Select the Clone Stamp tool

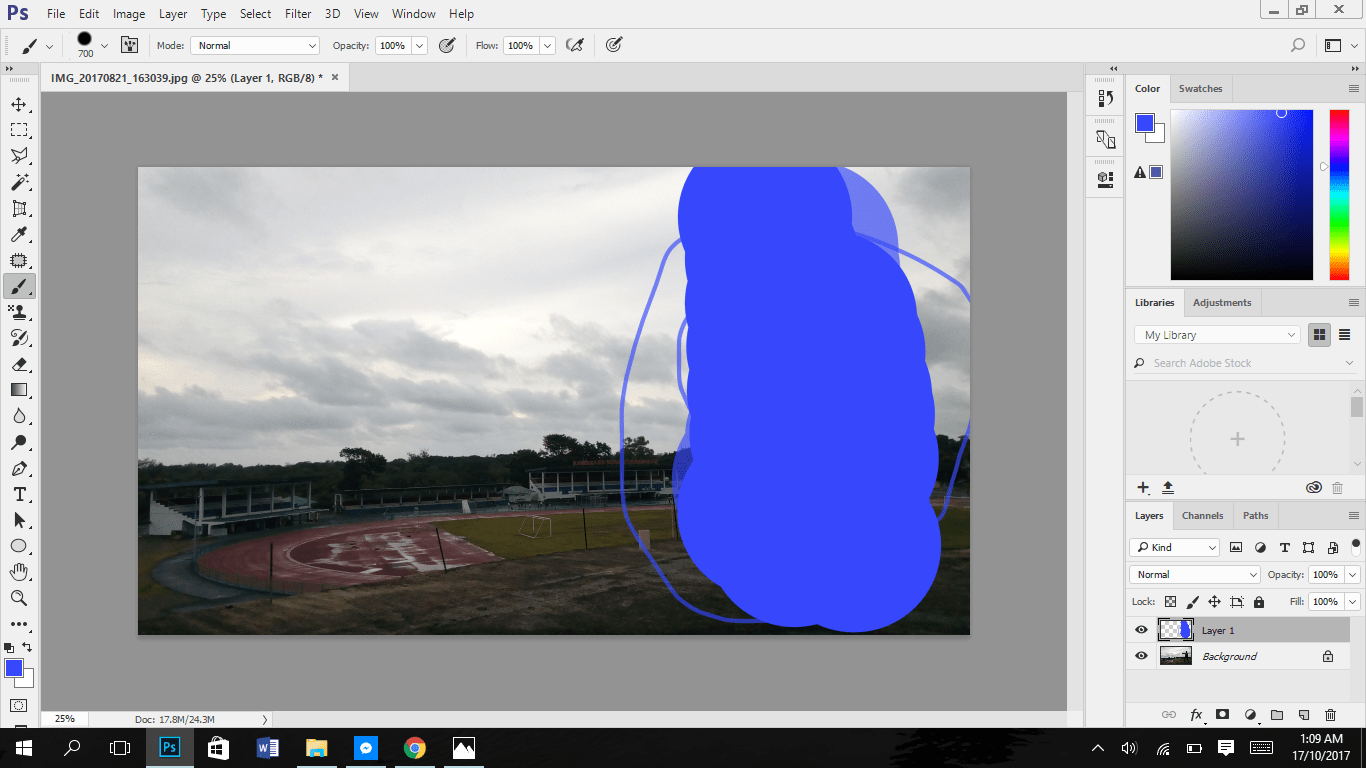(x=20, y=312)
